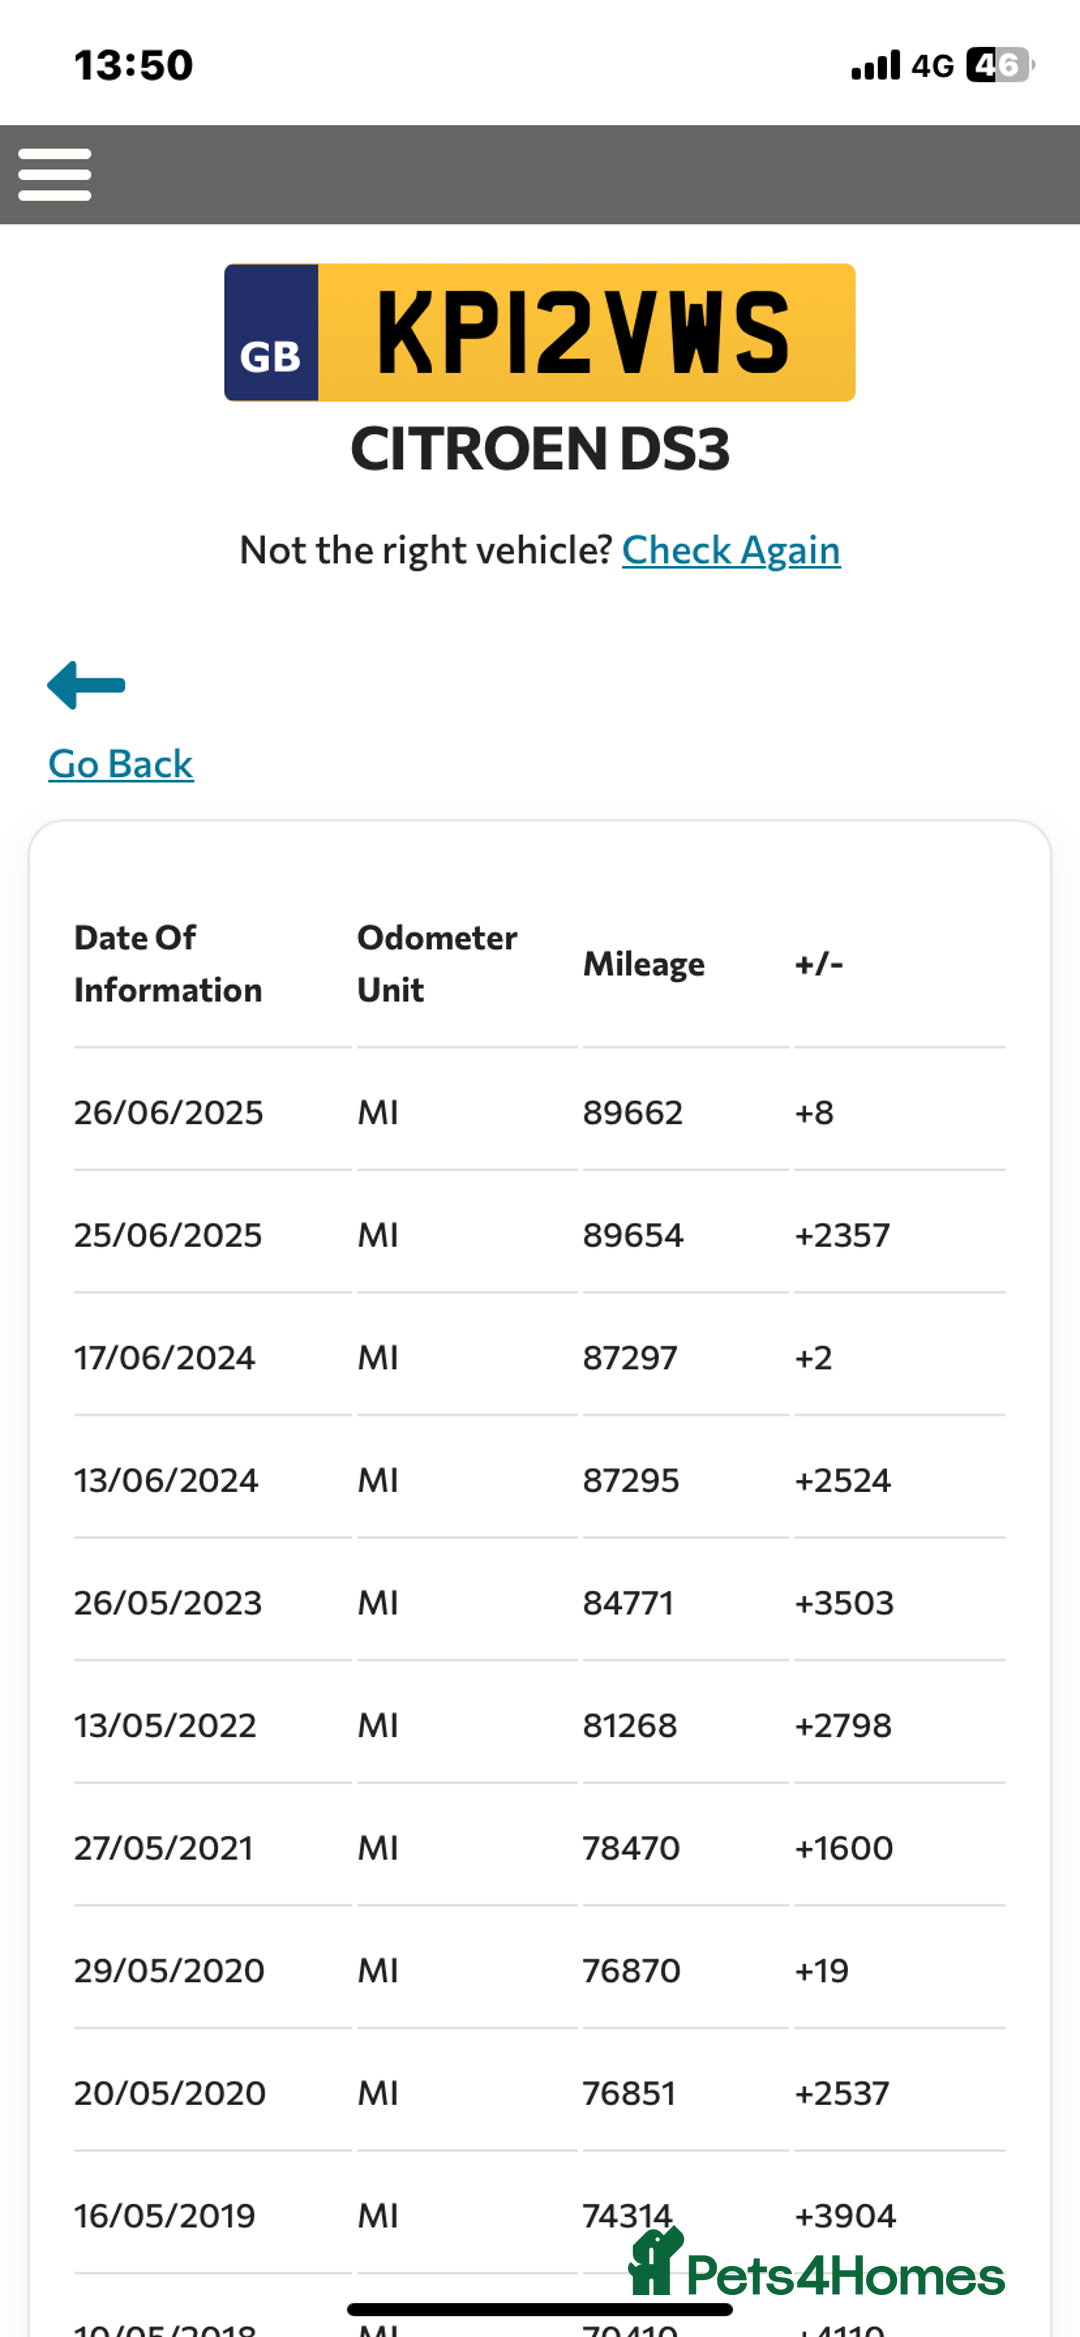
Task: Click the Check Again link
Action: 731,550
